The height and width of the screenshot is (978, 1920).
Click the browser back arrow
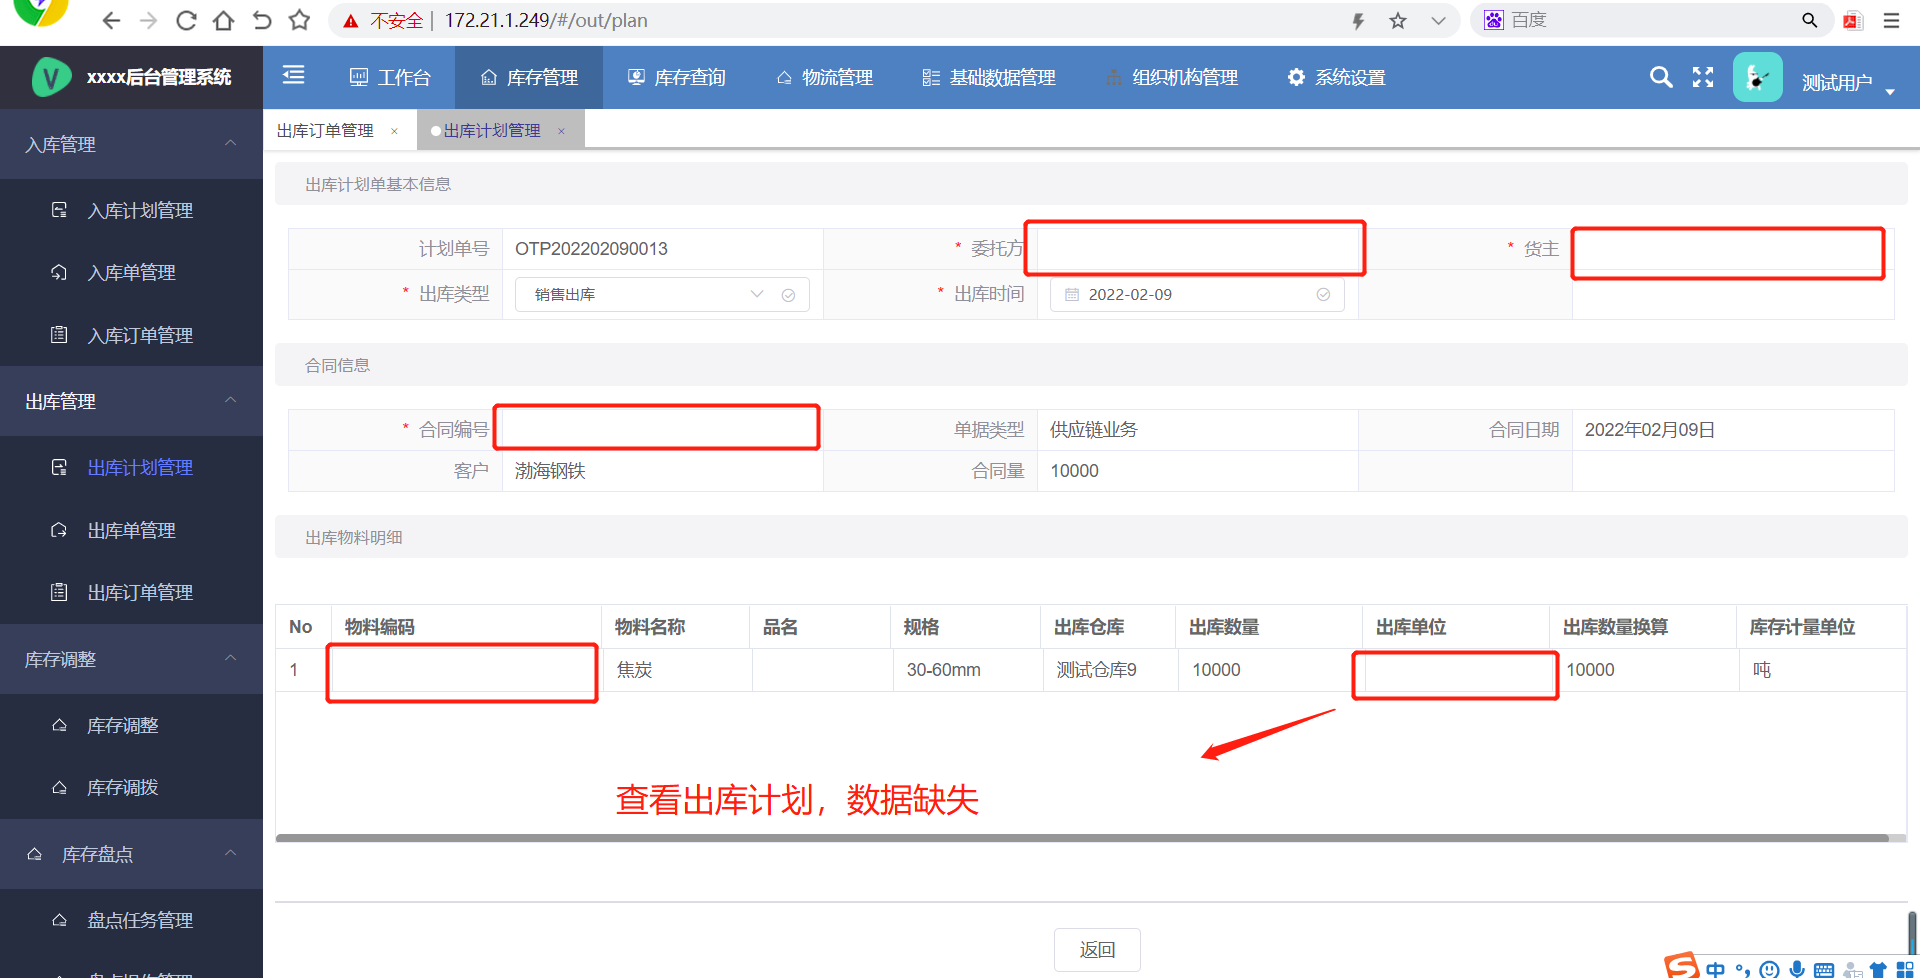(111, 20)
